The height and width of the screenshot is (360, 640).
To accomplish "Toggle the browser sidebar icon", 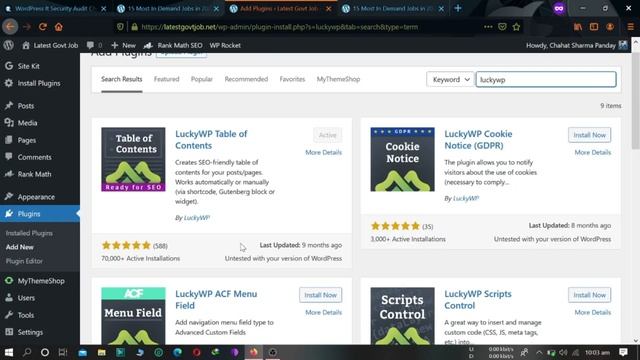I will (594, 27).
